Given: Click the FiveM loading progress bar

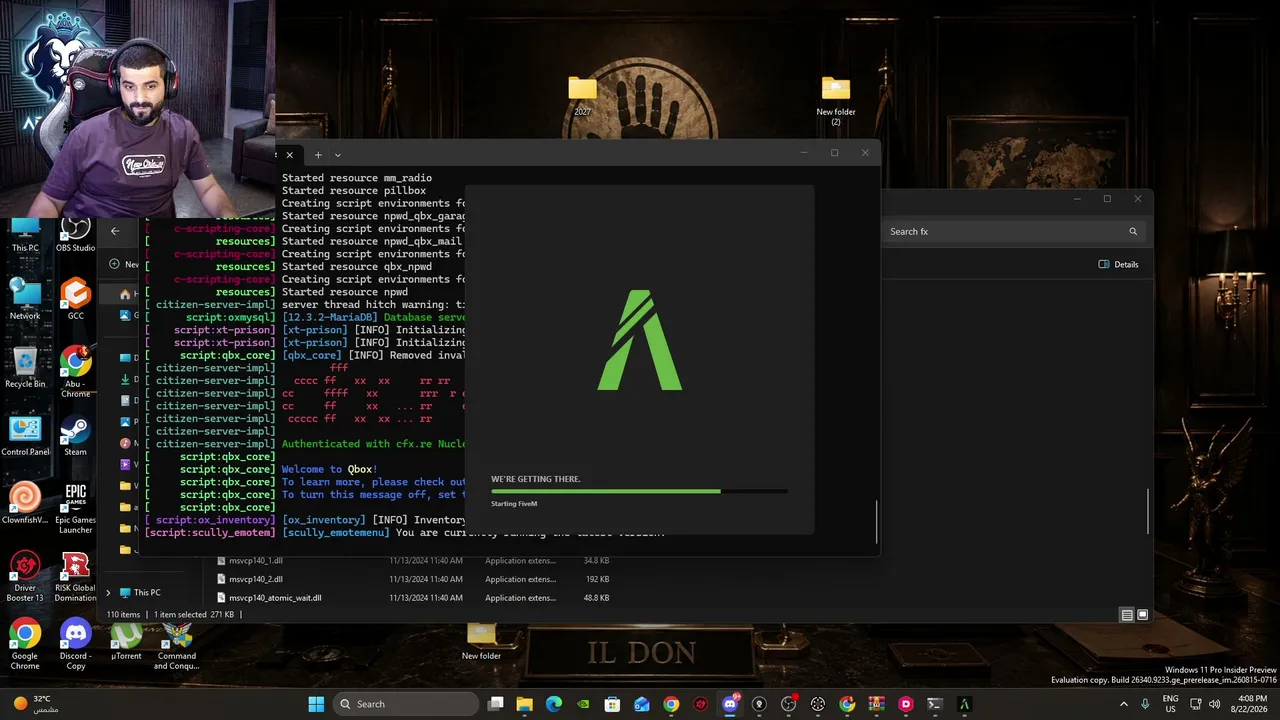Looking at the screenshot, I should point(639,491).
